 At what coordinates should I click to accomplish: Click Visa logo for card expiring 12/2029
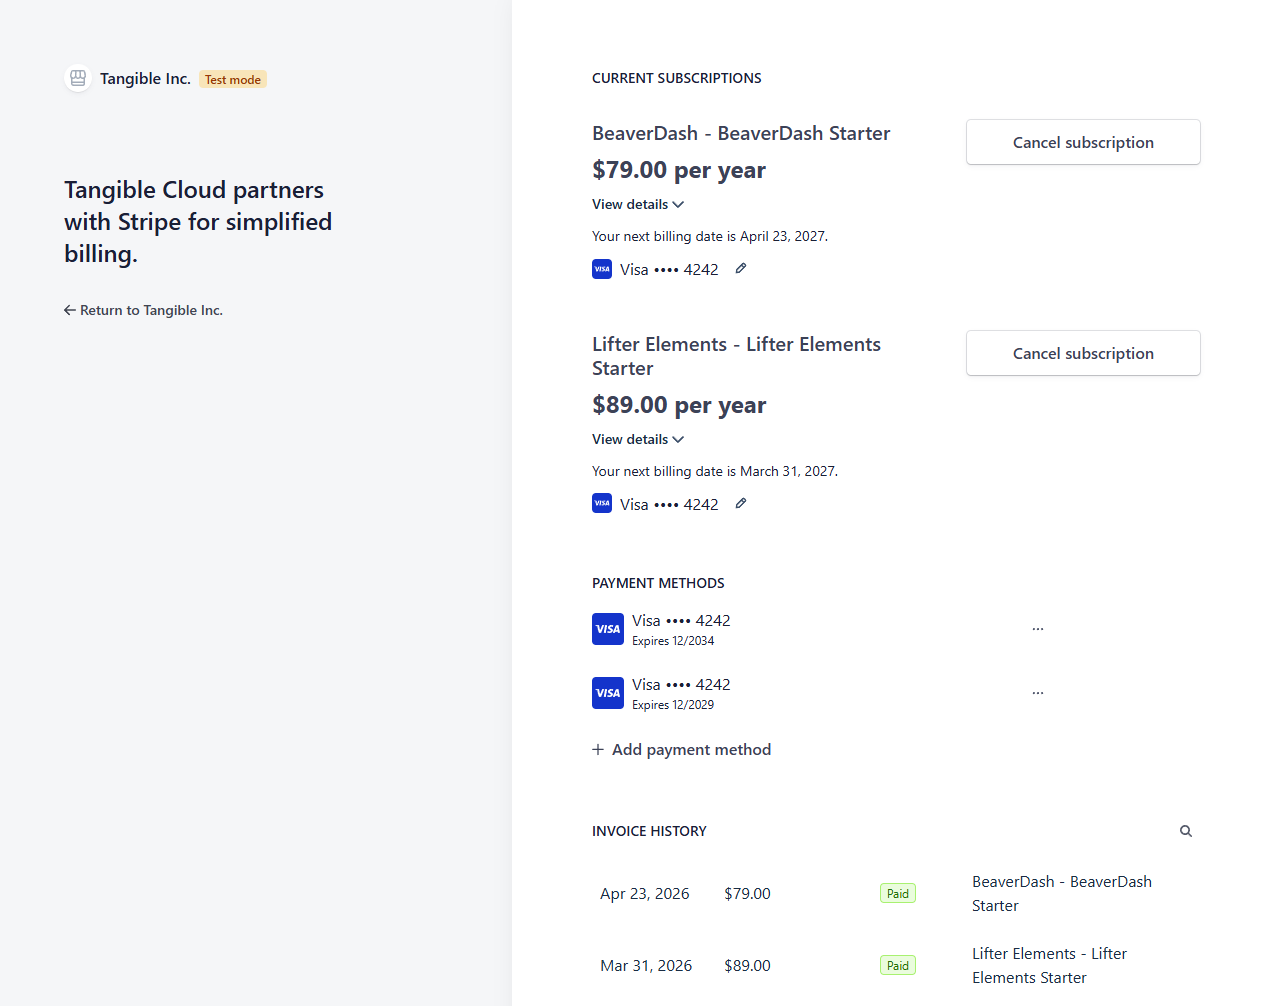pos(608,693)
